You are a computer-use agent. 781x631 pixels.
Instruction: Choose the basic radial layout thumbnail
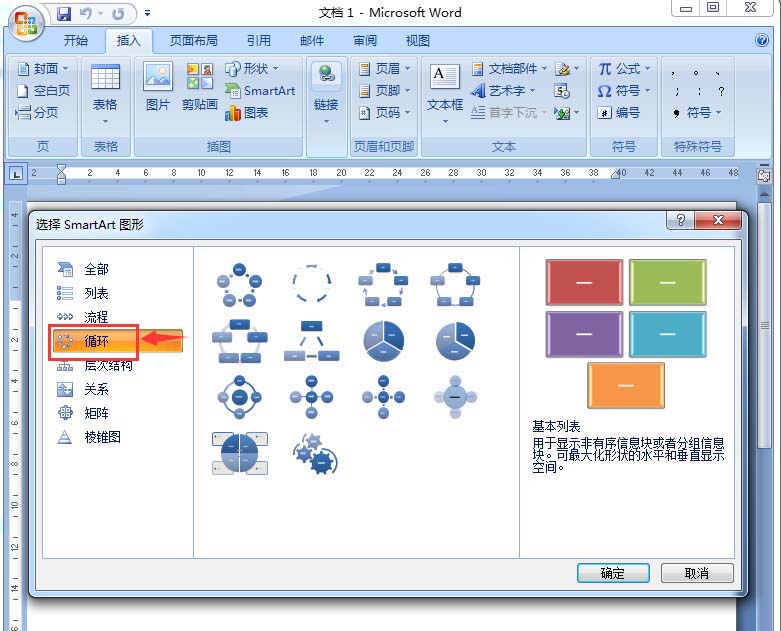(311, 397)
